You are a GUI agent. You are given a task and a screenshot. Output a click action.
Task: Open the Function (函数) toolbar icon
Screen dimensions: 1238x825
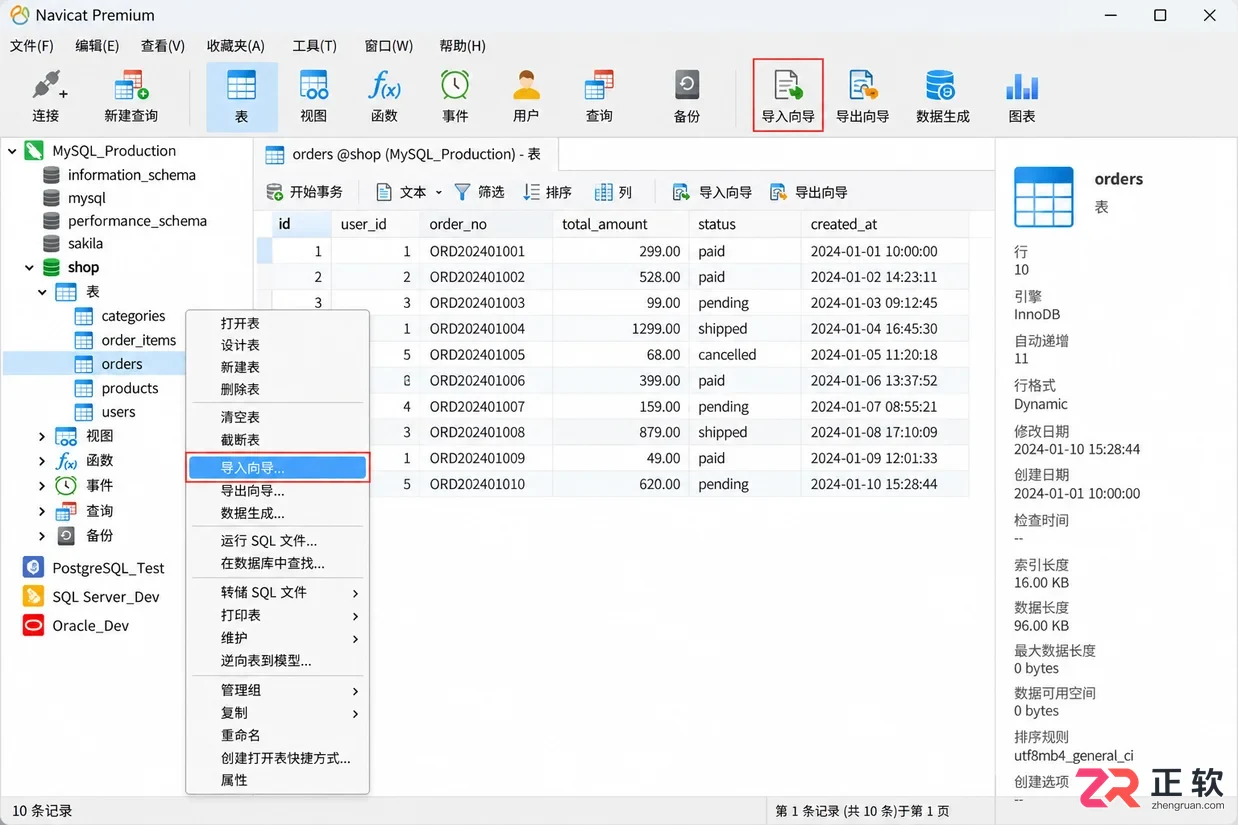[x=385, y=96]
